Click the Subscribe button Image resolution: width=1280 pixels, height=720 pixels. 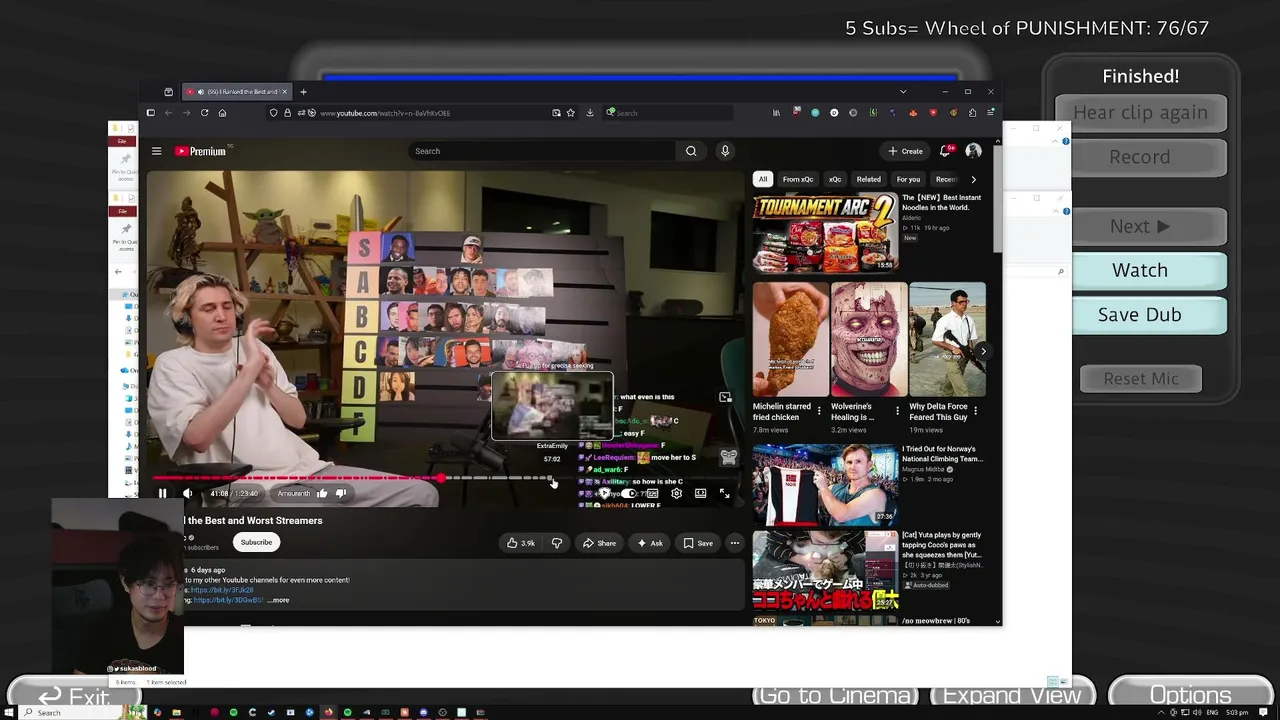256,543
